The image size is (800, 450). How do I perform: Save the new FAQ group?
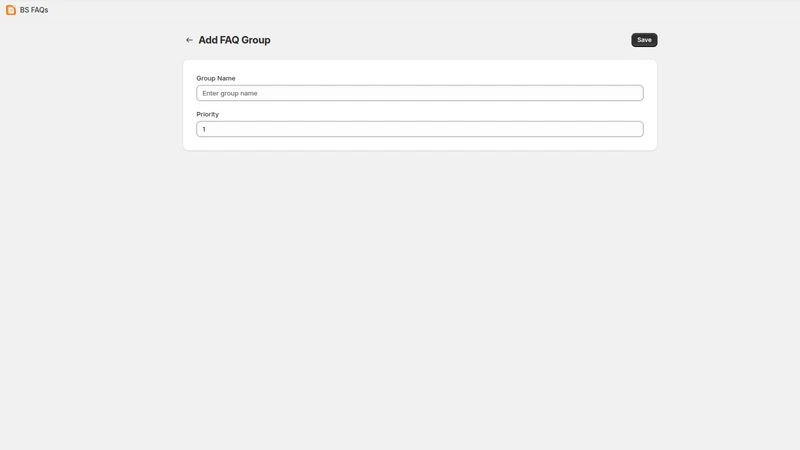click(x=644, y=40)
